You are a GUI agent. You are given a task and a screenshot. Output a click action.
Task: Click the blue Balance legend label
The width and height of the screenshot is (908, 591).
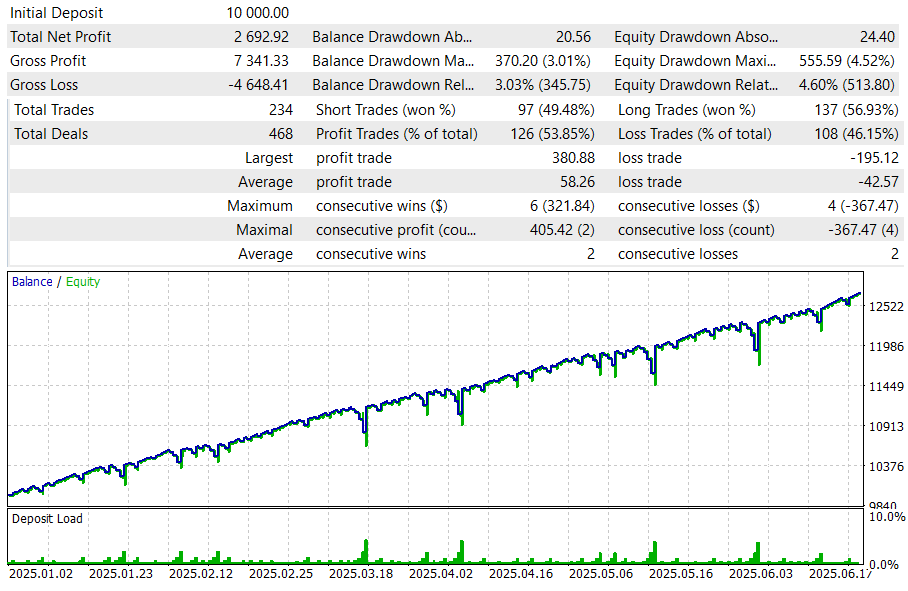pyautogui.click(x=32, y=282)
